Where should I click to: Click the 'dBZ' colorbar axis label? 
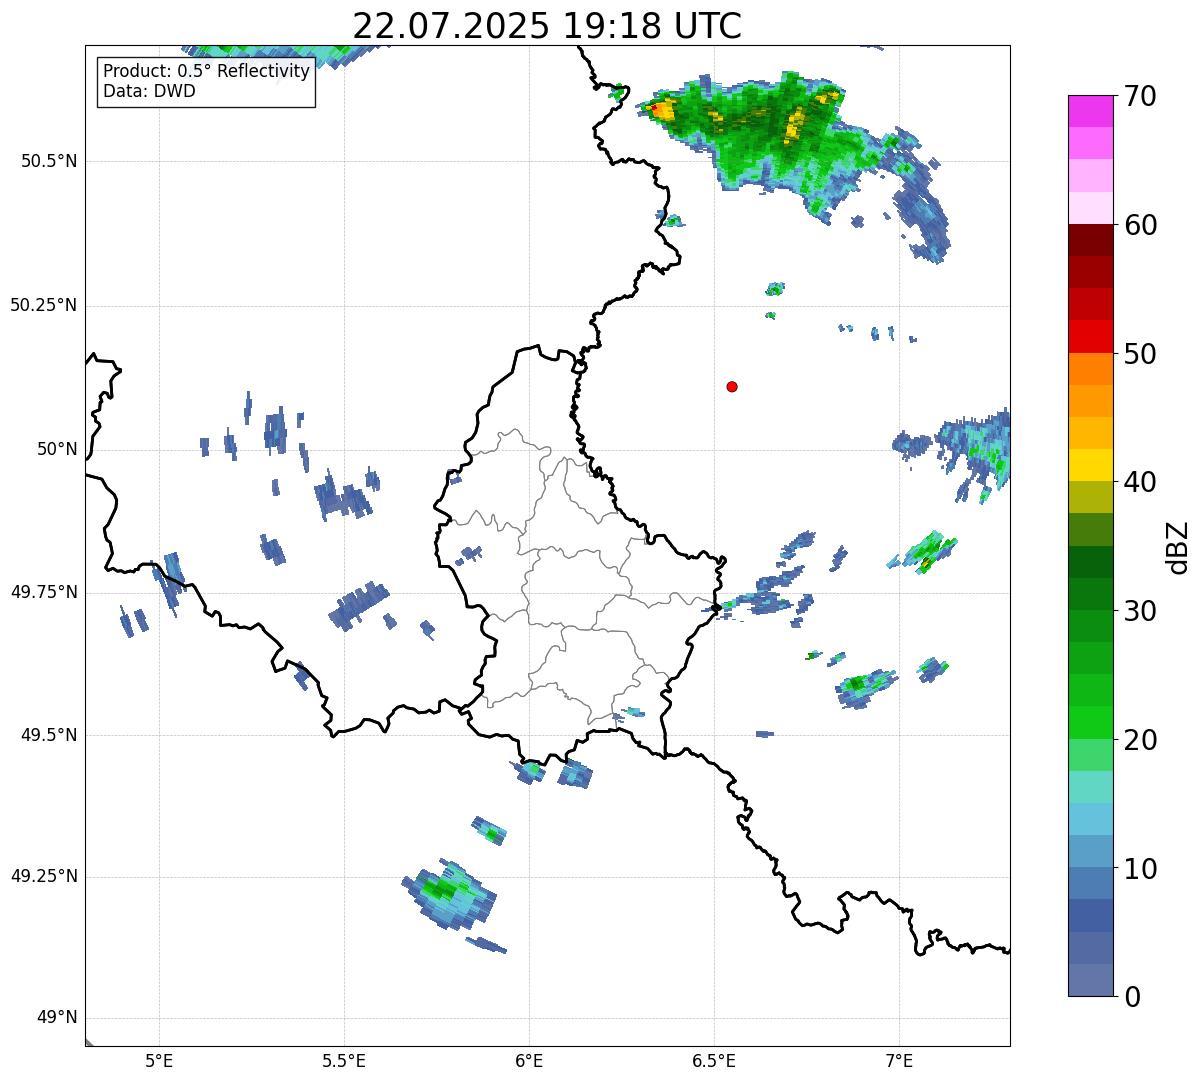tap(1177, 546)
